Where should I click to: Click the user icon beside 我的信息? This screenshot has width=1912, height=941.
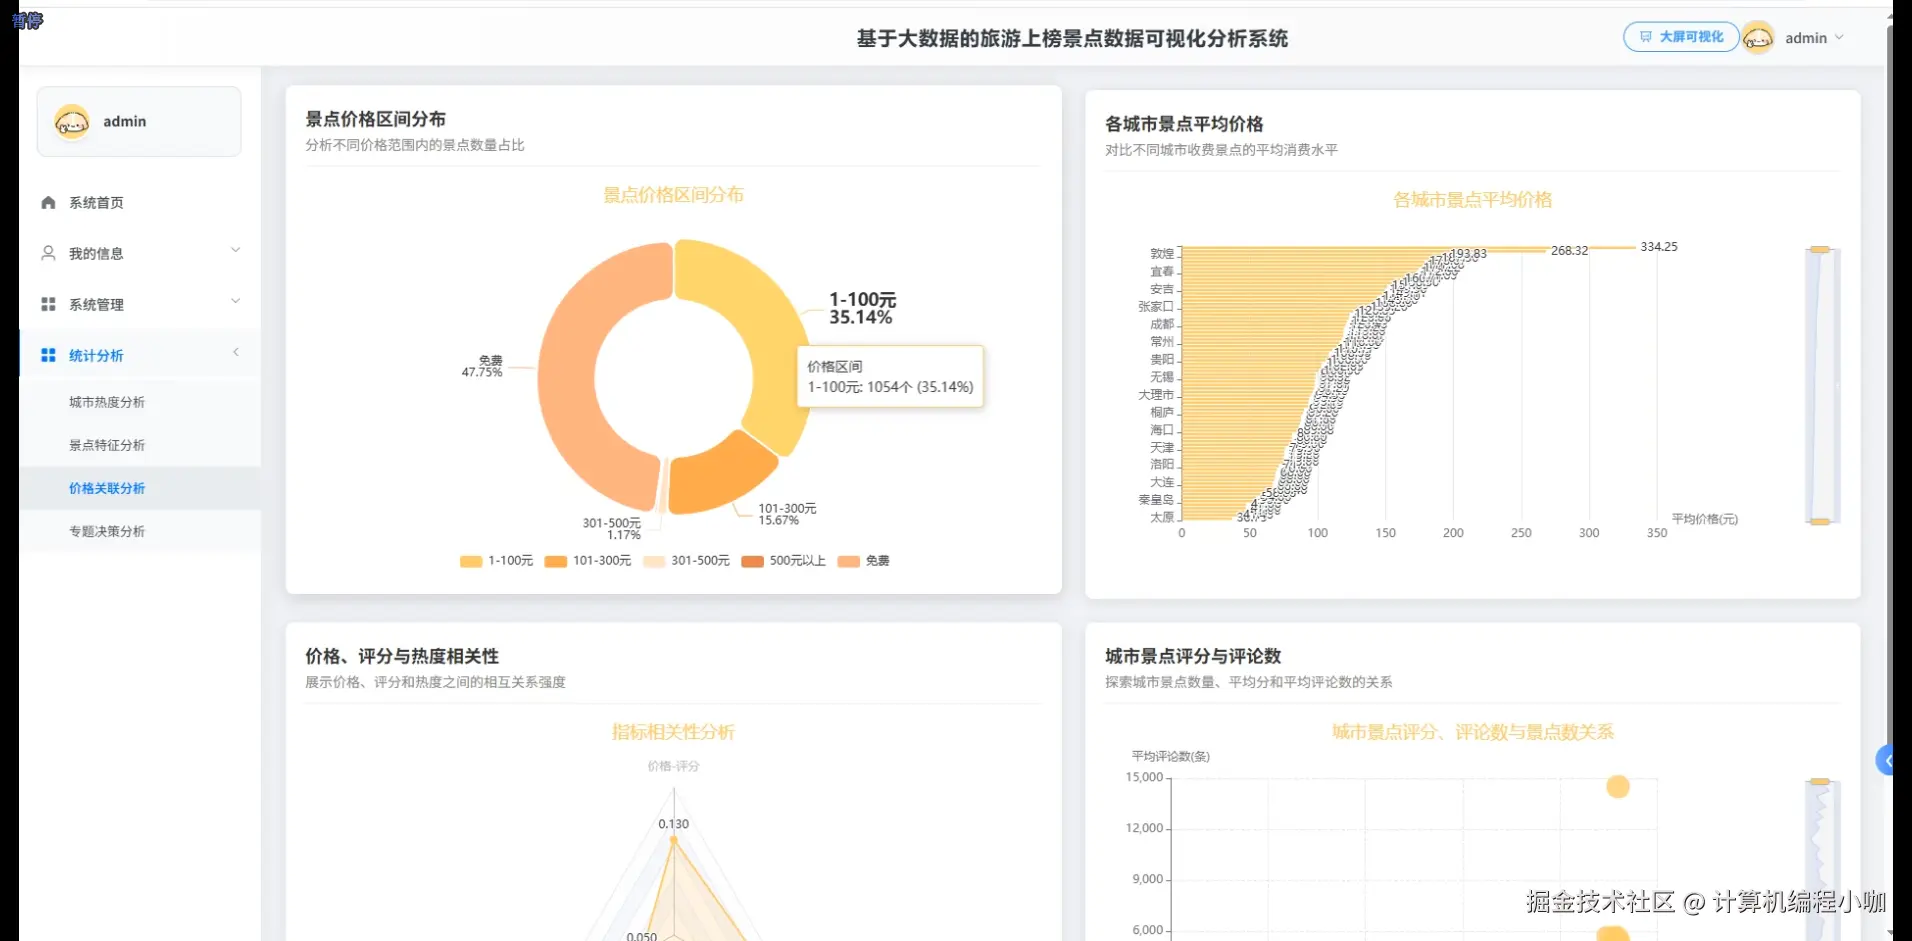[48, 253]
